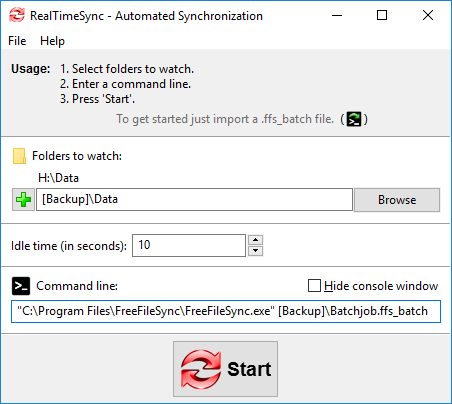Click the green plus add-folder icon

tap(23, 200)
